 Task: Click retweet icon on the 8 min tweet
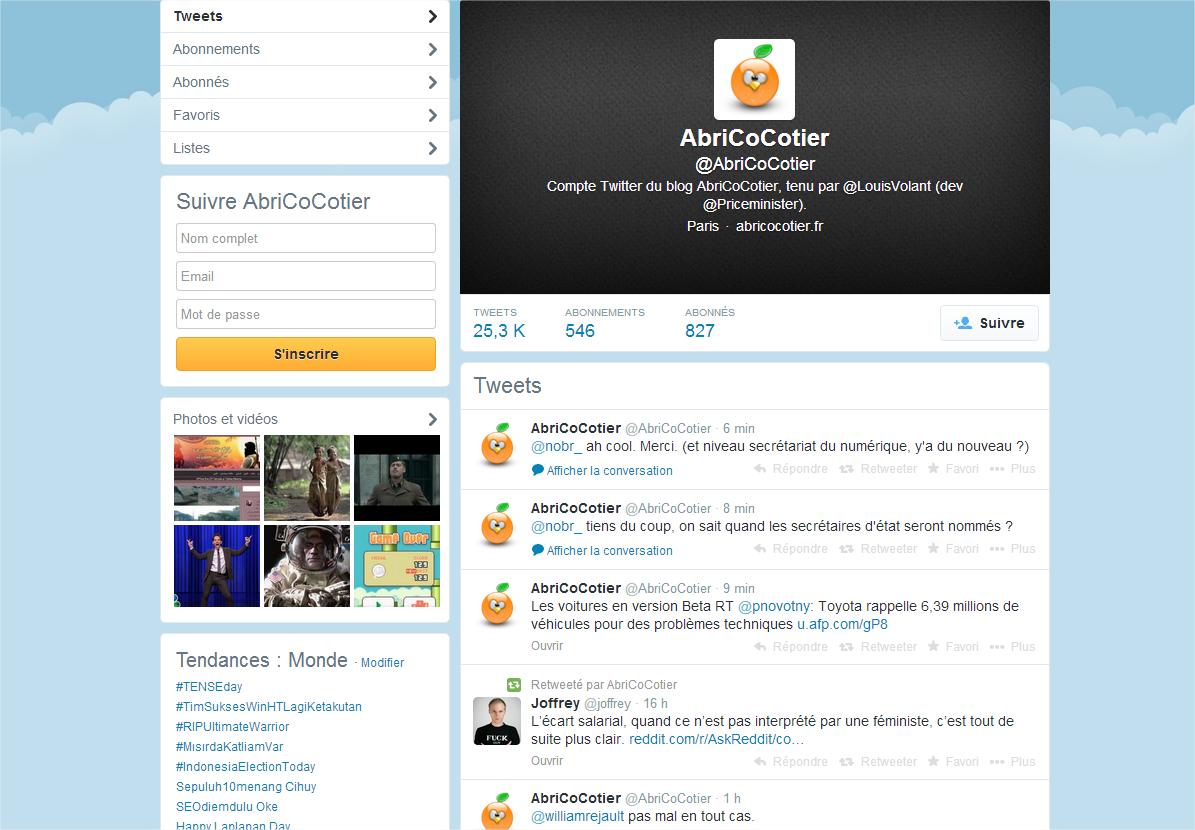(x=846, y=549)
